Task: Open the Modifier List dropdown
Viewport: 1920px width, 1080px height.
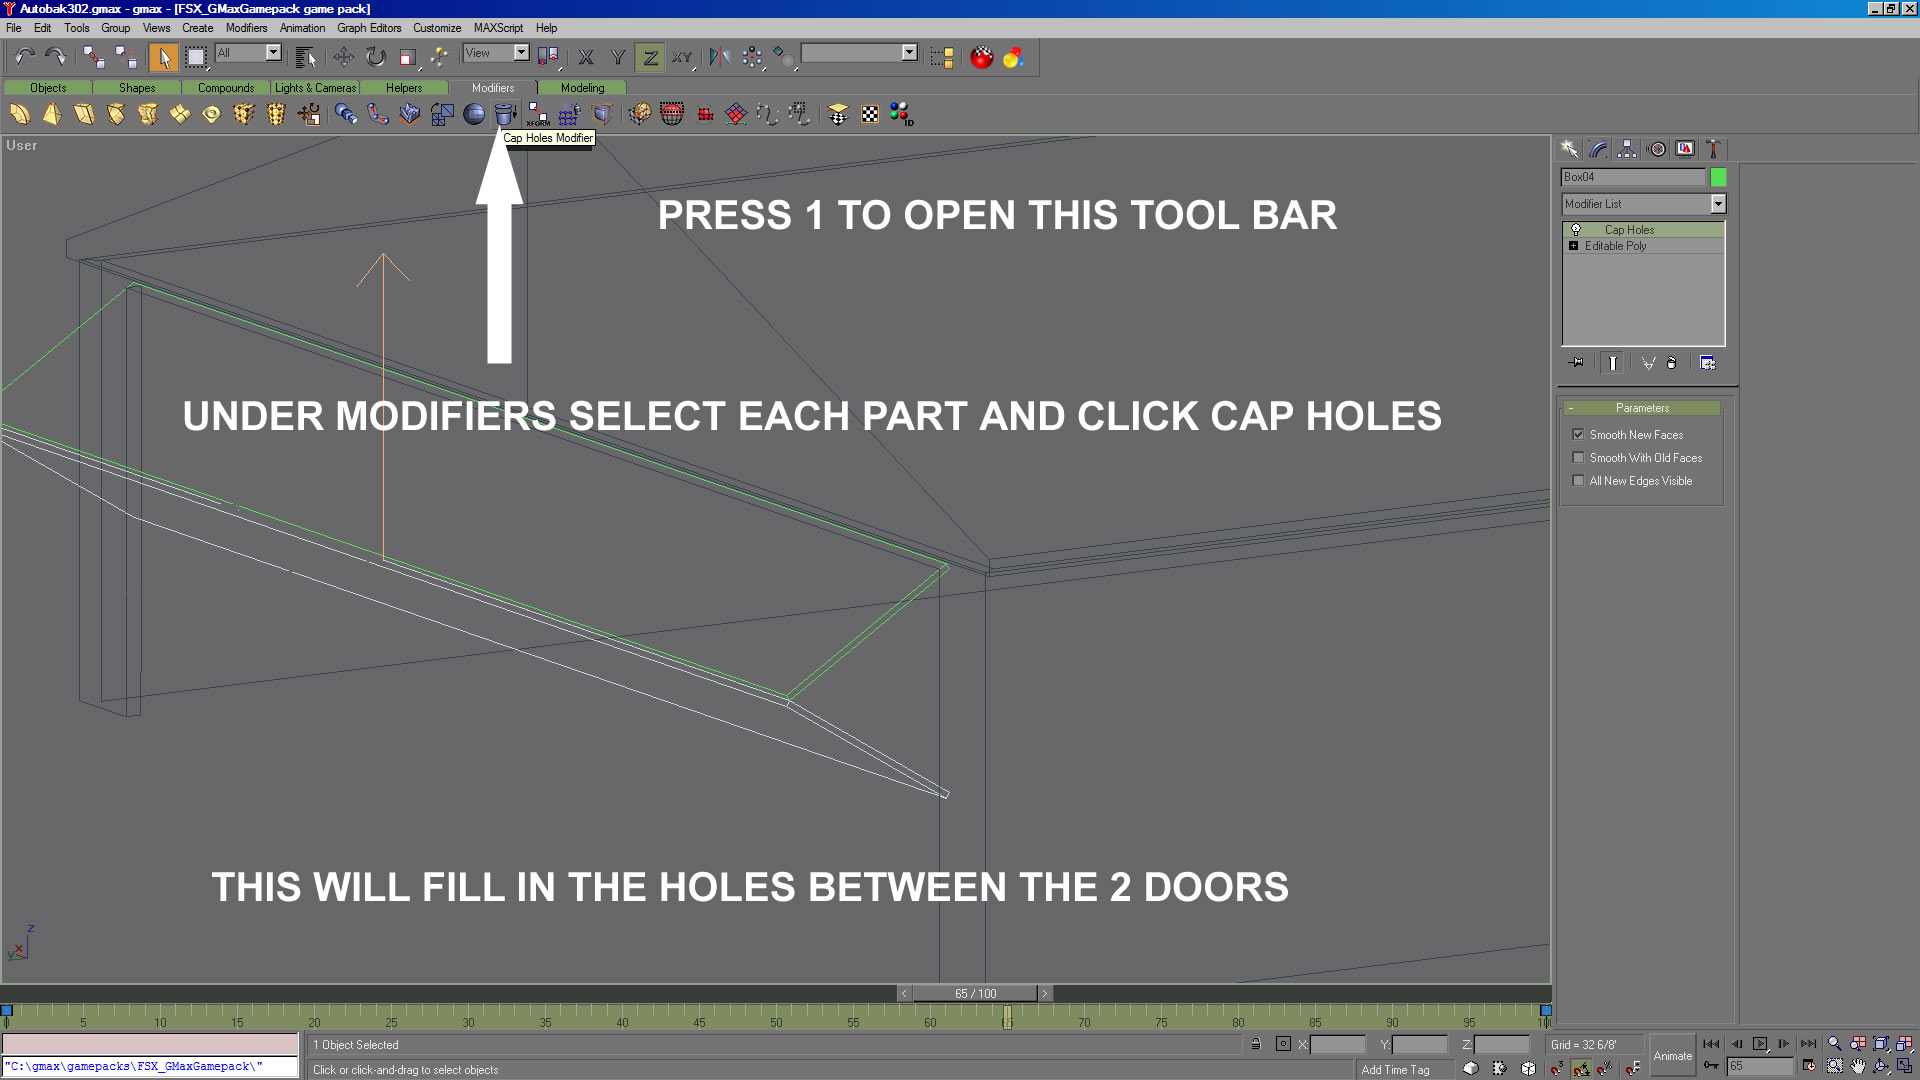Action: tap(1717, 204)
